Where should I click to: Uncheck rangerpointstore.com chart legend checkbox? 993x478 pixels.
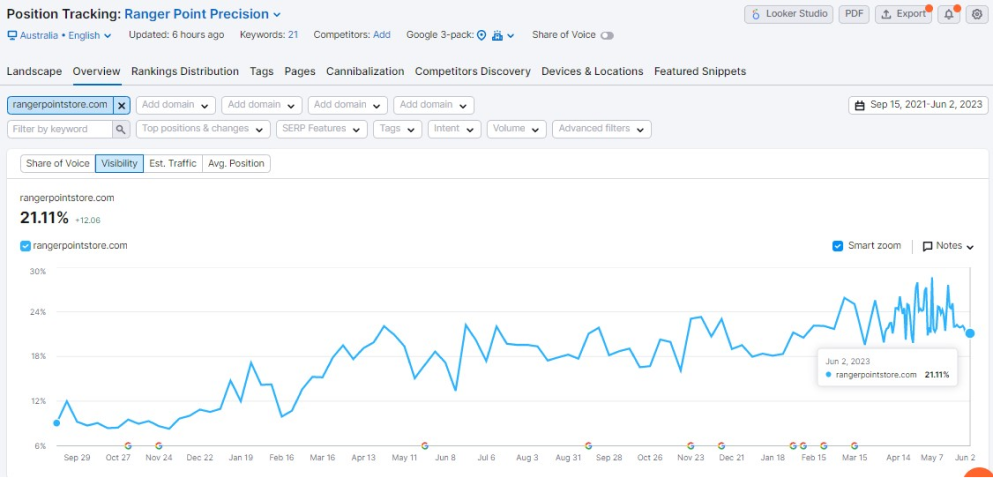tap(25, 246)
